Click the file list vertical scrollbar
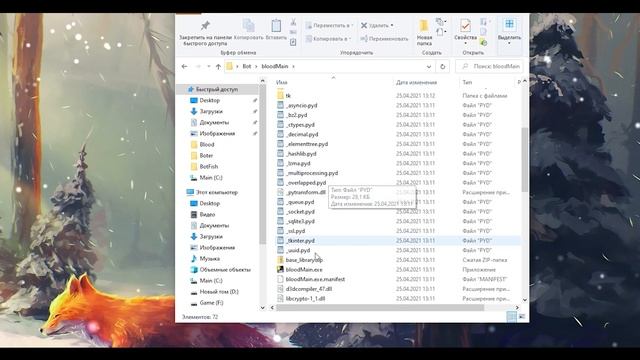Image resolution: width=640 pixels, height=360 pixels. point(524,159)
